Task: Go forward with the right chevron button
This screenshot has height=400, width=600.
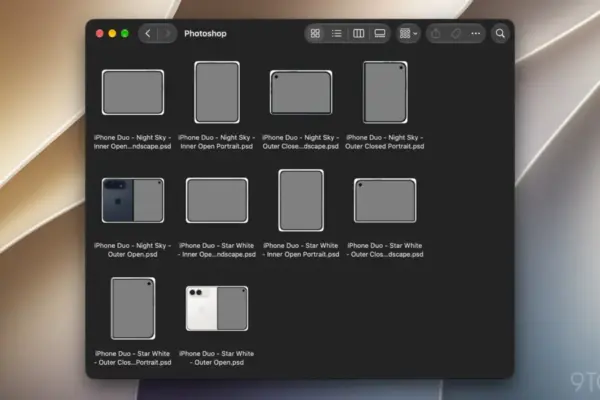Action: point(167,34)
